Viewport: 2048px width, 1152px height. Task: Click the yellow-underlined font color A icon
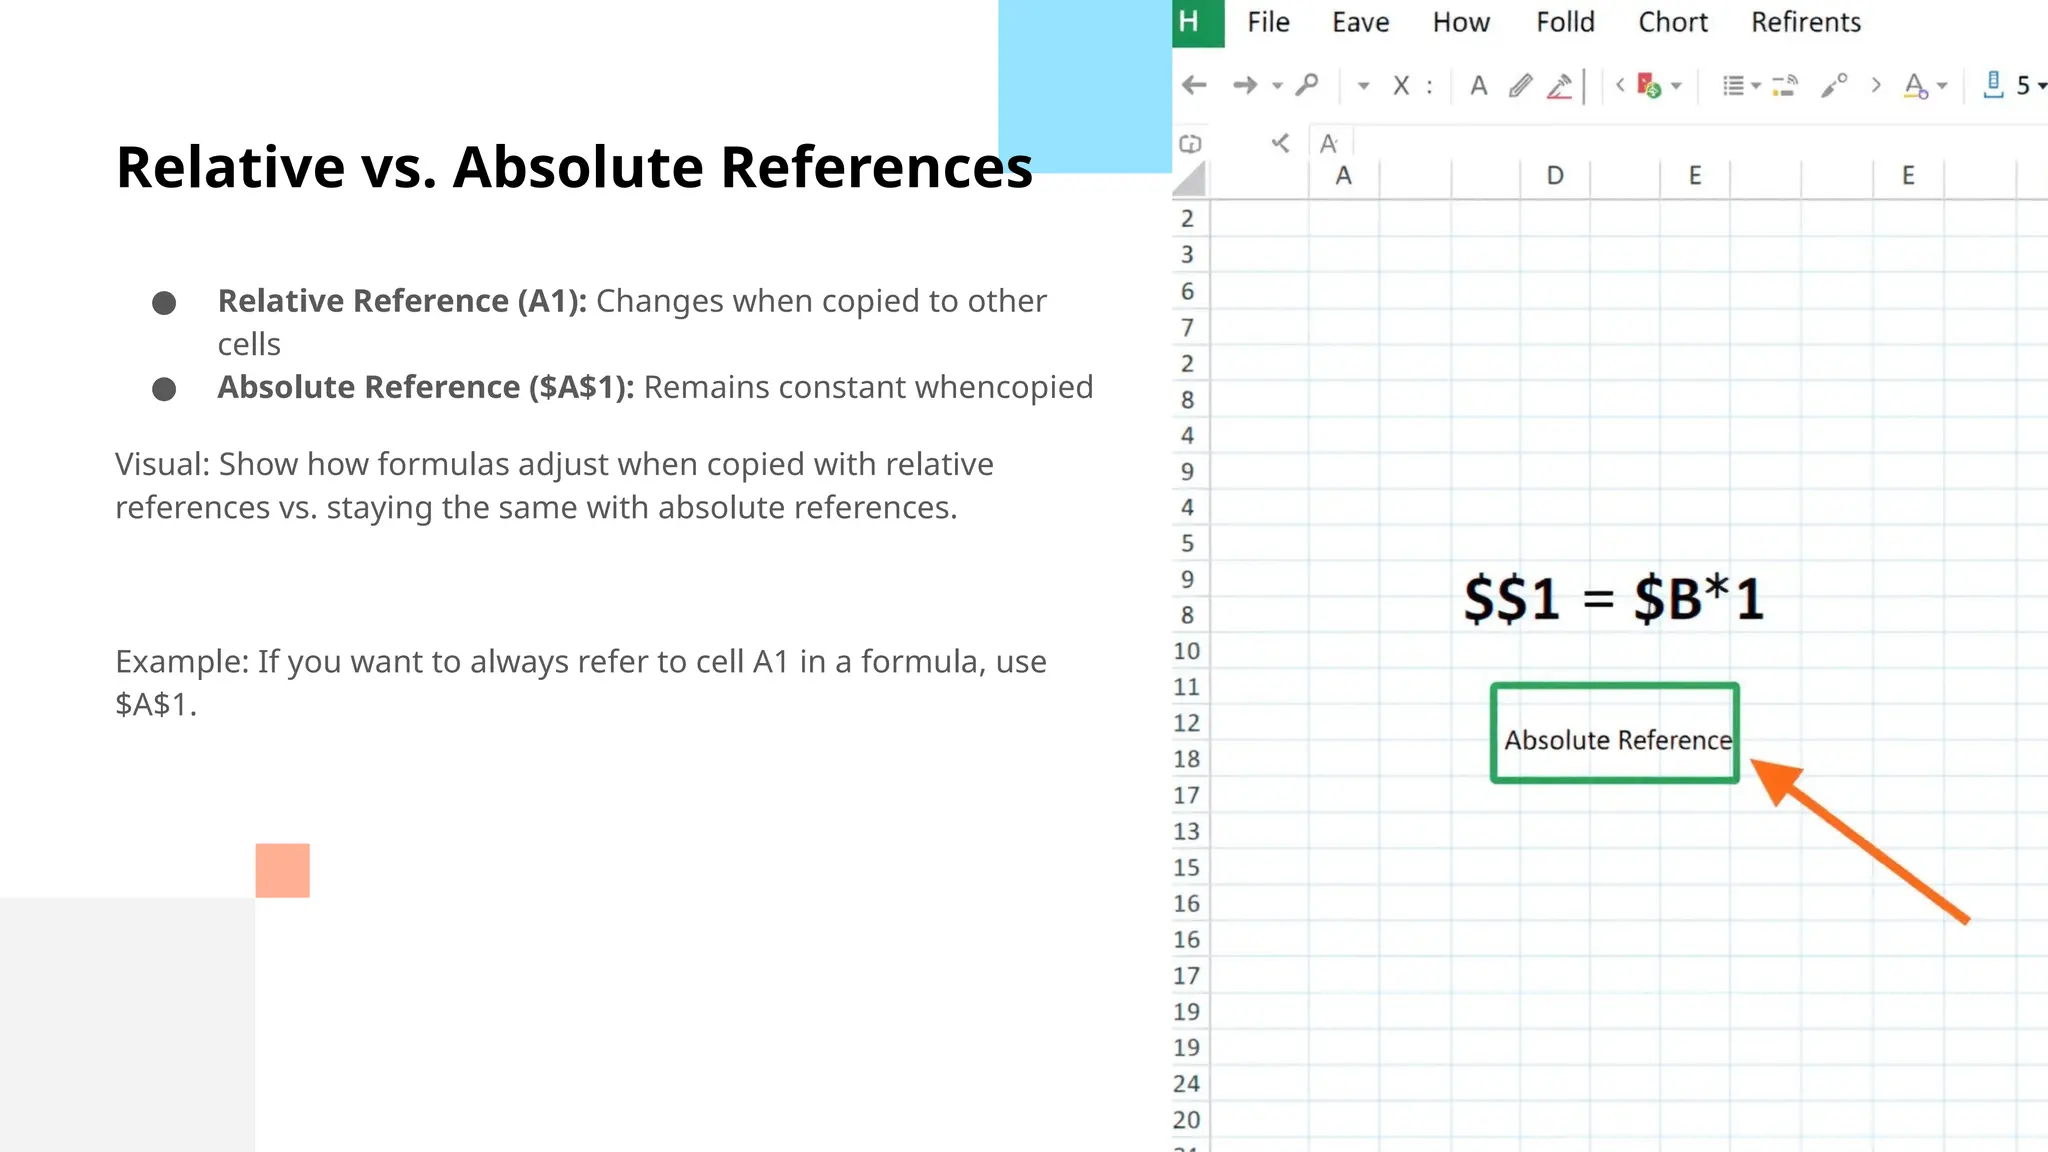pyautogui.click(x=1915, y=86)
